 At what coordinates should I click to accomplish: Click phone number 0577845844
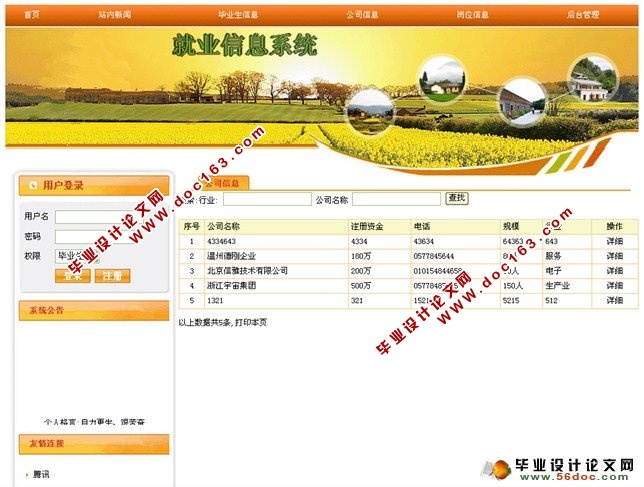[x=434, y=256]
